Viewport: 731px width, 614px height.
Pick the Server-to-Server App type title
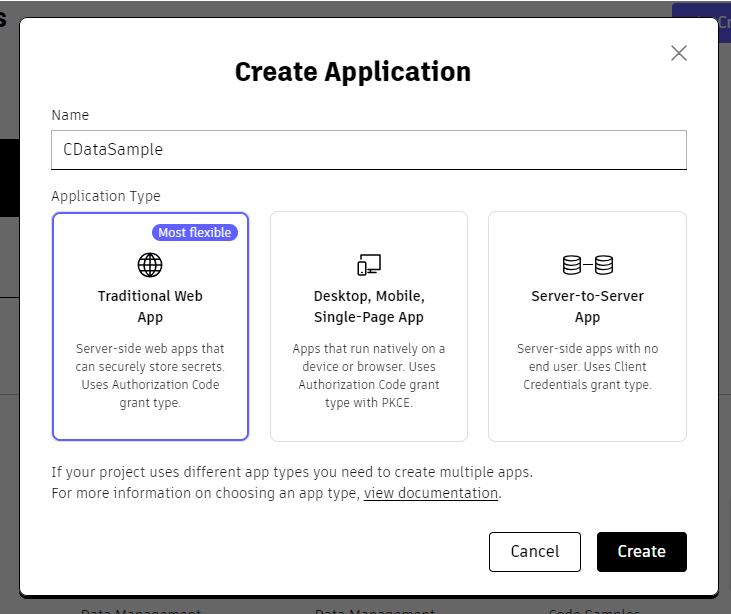(587, 306)
